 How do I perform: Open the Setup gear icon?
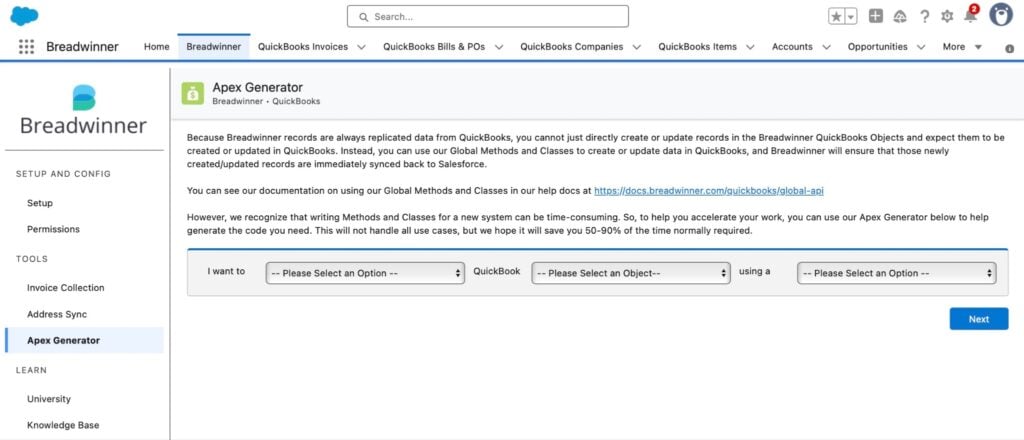coord(947,17)
